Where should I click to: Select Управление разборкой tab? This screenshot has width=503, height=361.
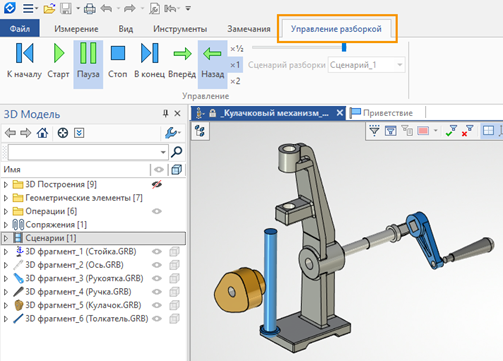(x=336, y=29)
